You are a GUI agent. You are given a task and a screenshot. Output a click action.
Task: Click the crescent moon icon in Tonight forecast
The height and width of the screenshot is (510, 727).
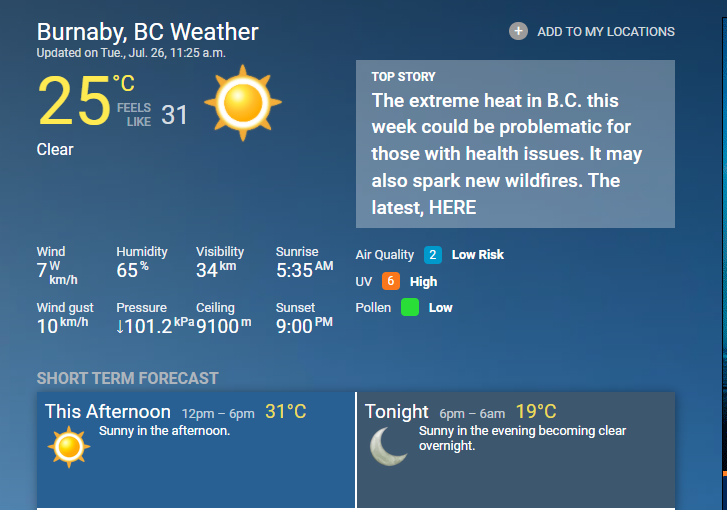coord(389,446)
